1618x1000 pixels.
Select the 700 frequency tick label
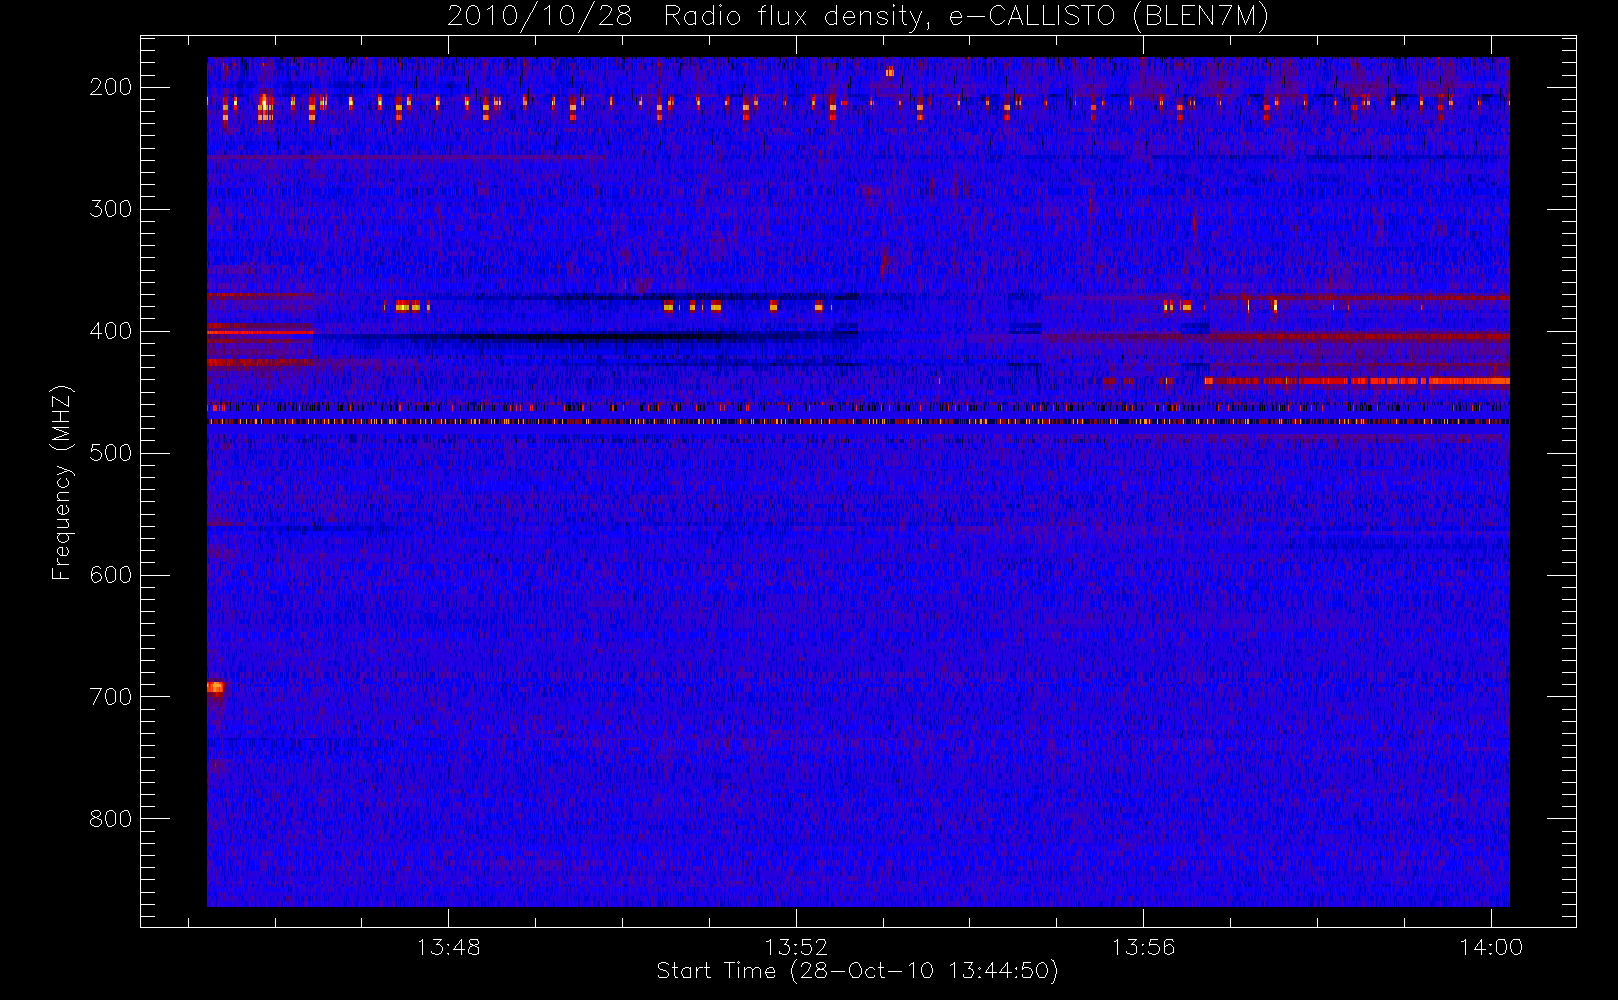click(x=111, y=697)
